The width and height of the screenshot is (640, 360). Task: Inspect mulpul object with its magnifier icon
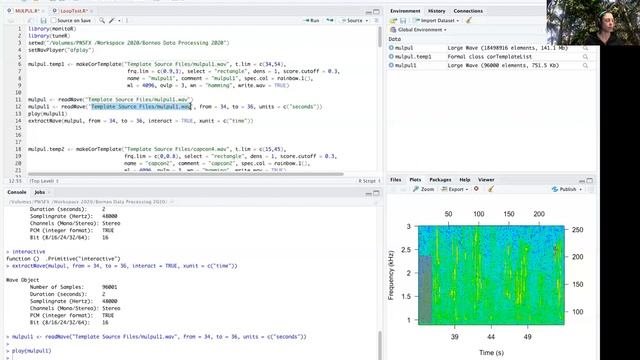(585, 48)
